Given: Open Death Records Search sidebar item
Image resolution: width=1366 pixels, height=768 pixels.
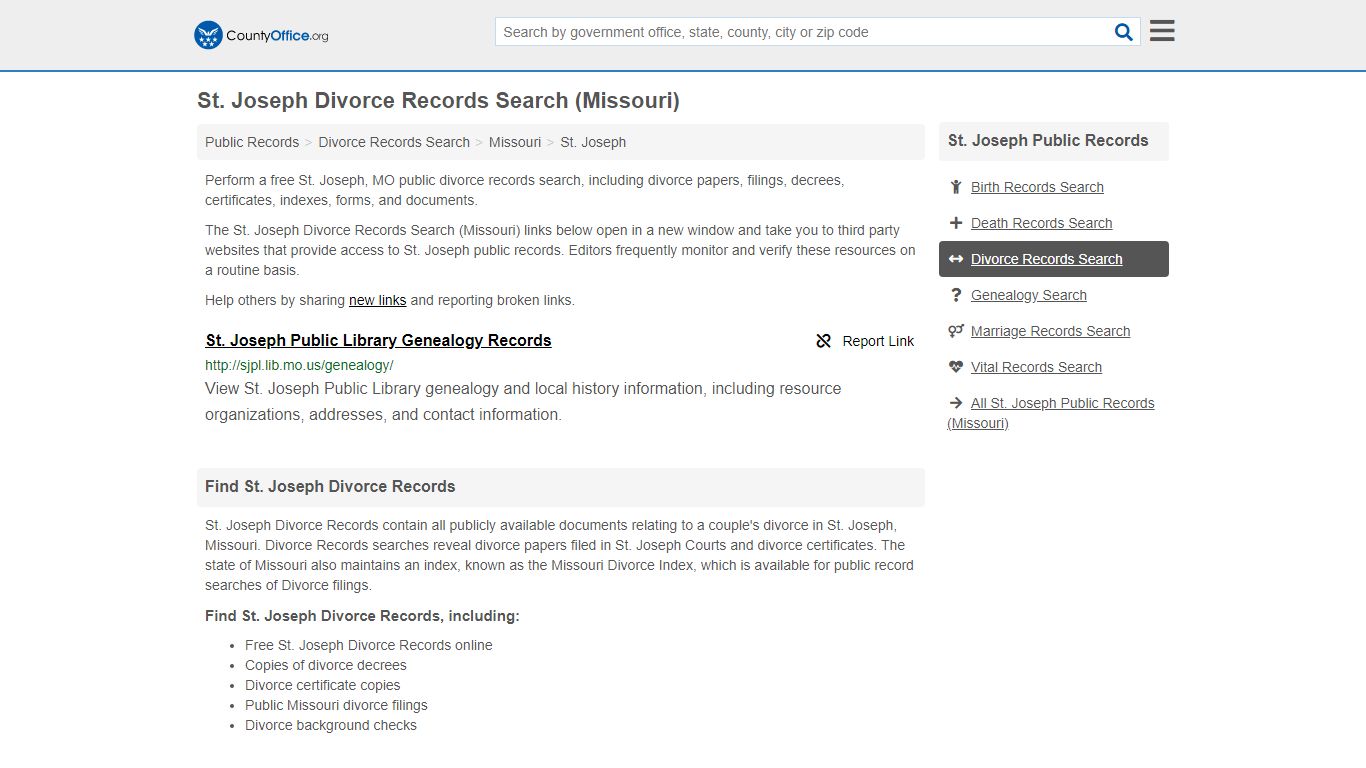Looking at the screenshot, I should coord(1041,223).
